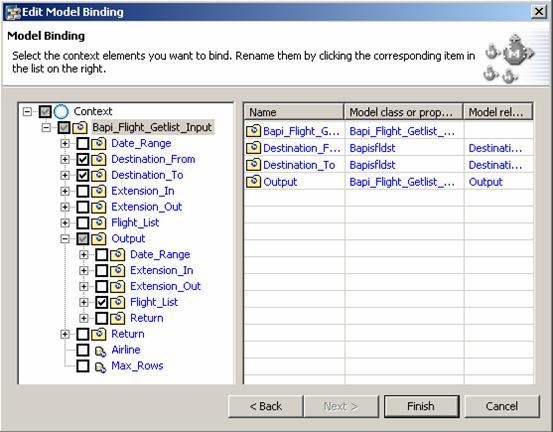Click the Edit Model Binding title bar icon

pyautogui.click(x=13, y=12)
